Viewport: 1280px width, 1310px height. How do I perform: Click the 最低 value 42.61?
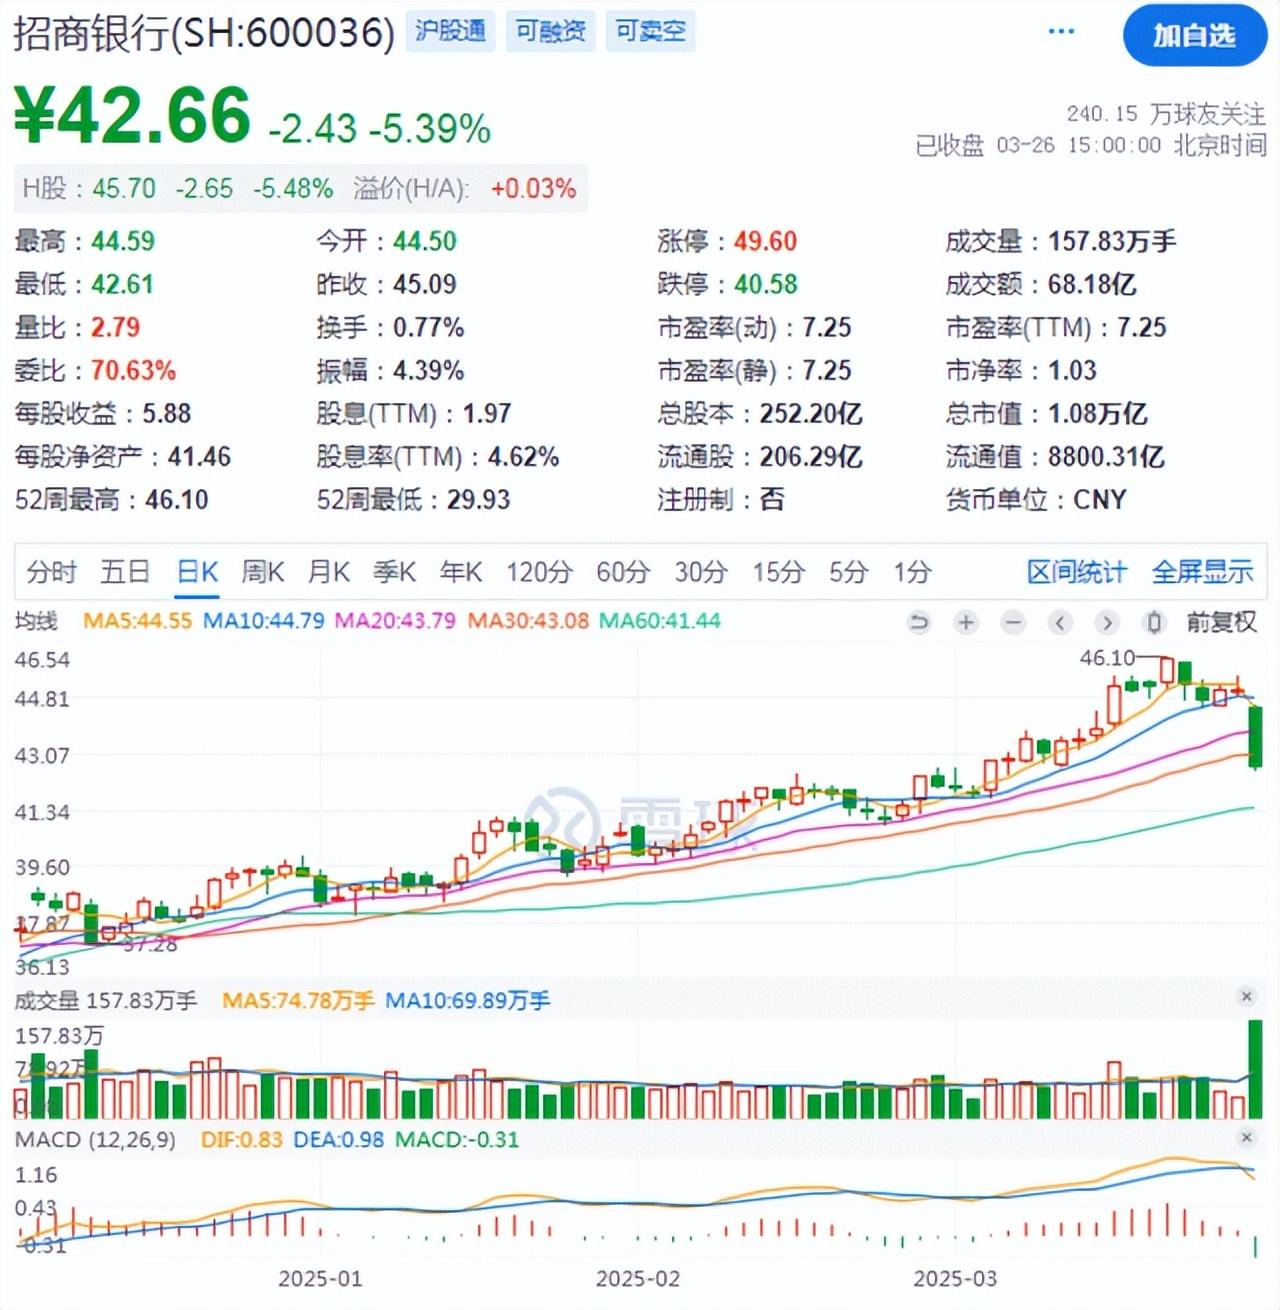[x=122, y=284]
